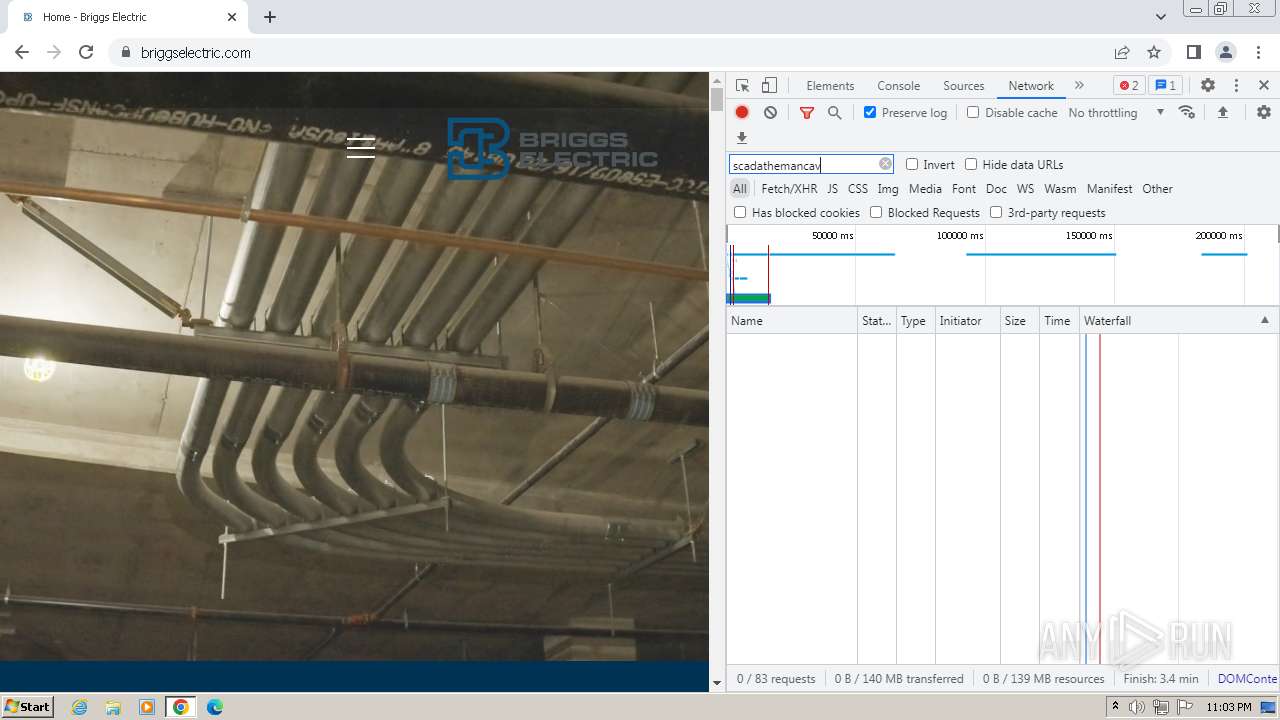1280x720 pixels.
Task: Click the DevTools inspect element picker icon
Action: 742,85
